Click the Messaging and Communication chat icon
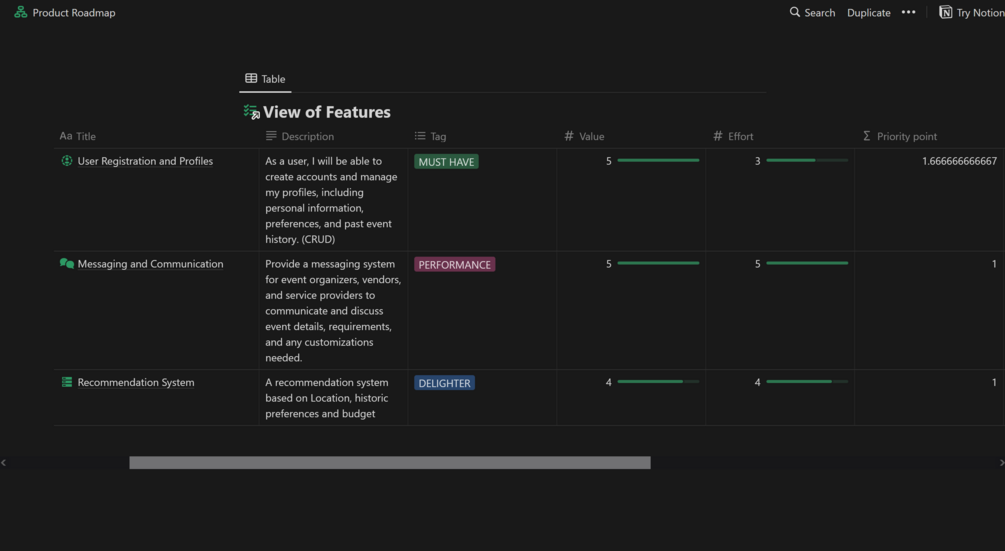This screenshot has height=551, width=1005. point(67,264)
